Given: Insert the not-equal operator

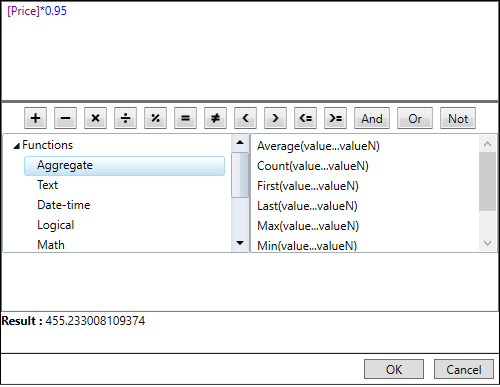Looking at the screenshot, I should (215, 118).
